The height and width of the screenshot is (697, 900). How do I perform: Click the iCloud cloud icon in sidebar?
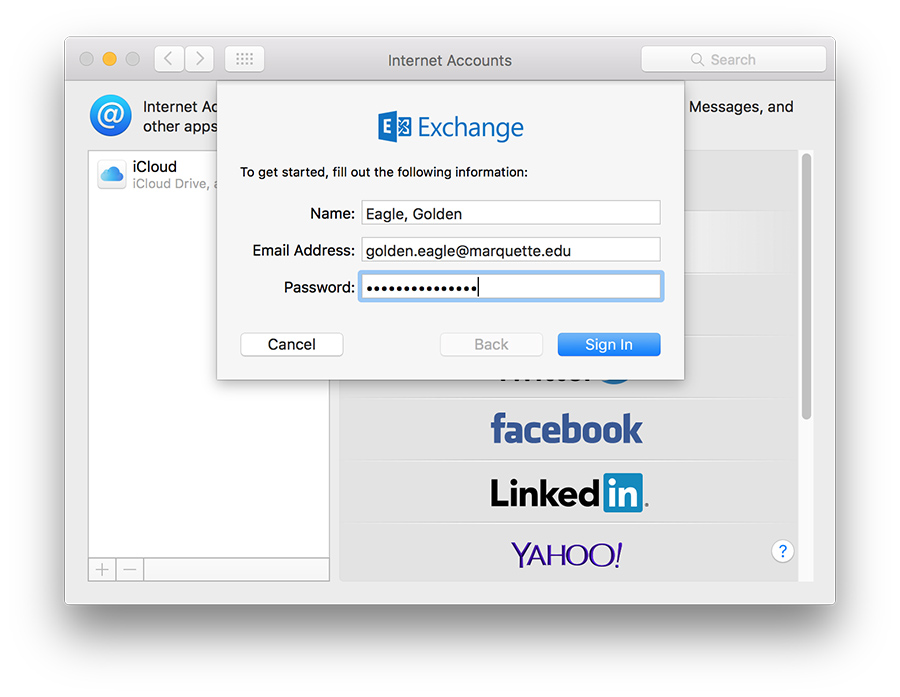(111, 175)
